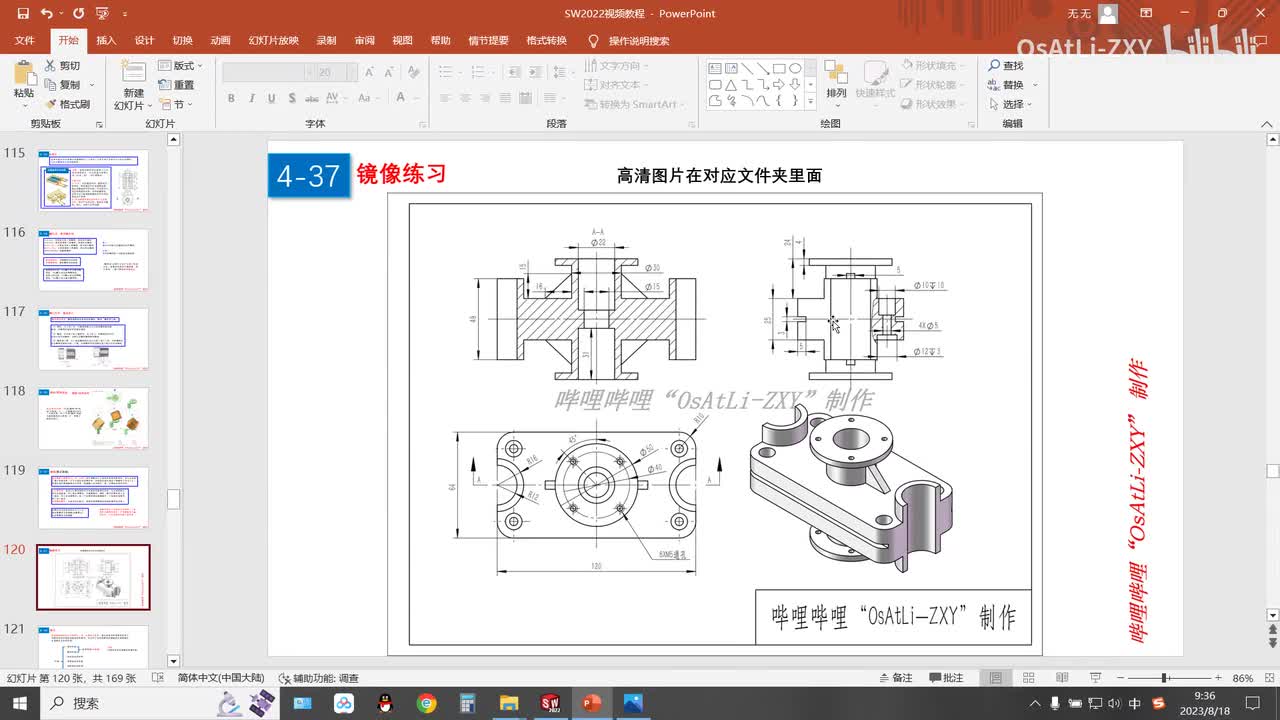Click the 86% zoom level button
This screenshot has height=720, width=1280.
[x=1242, y=678]
